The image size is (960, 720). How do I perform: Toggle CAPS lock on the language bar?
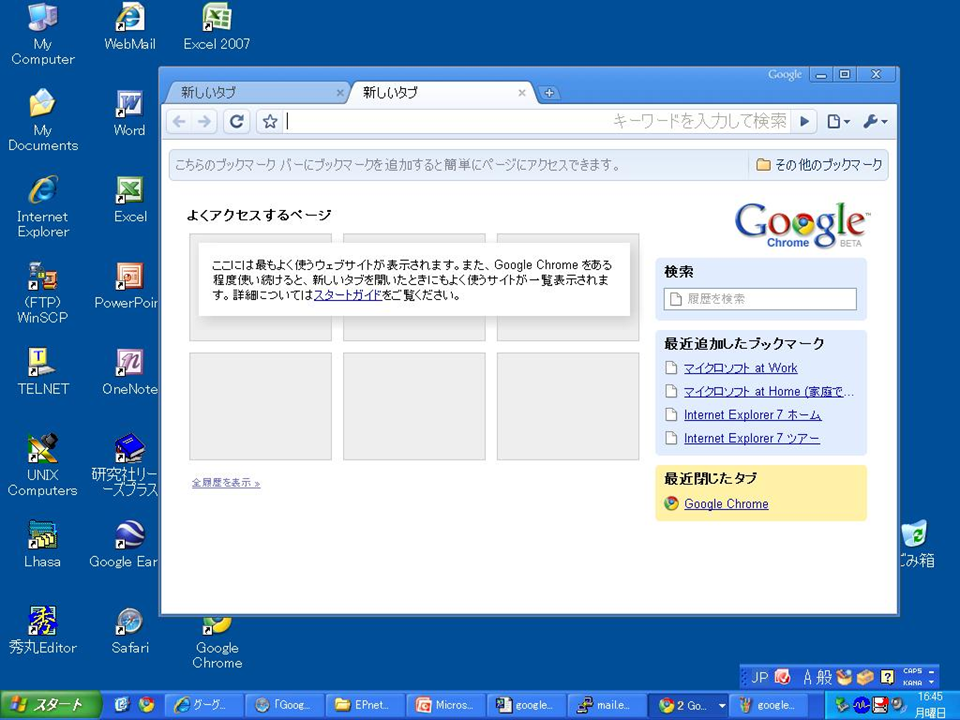click(x=912, y=671)
